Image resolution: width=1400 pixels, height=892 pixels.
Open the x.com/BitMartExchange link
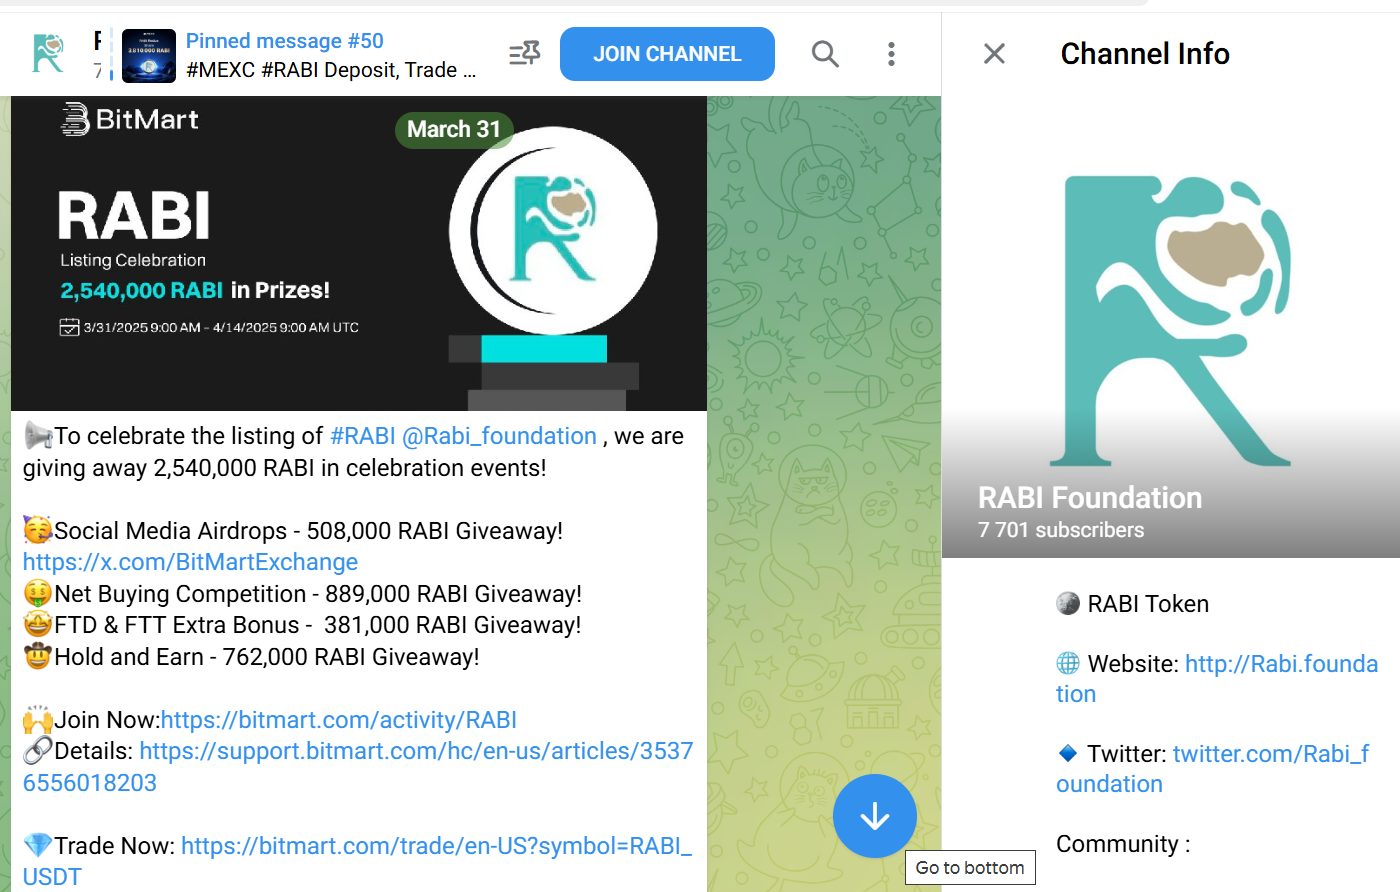pos(190,562)
